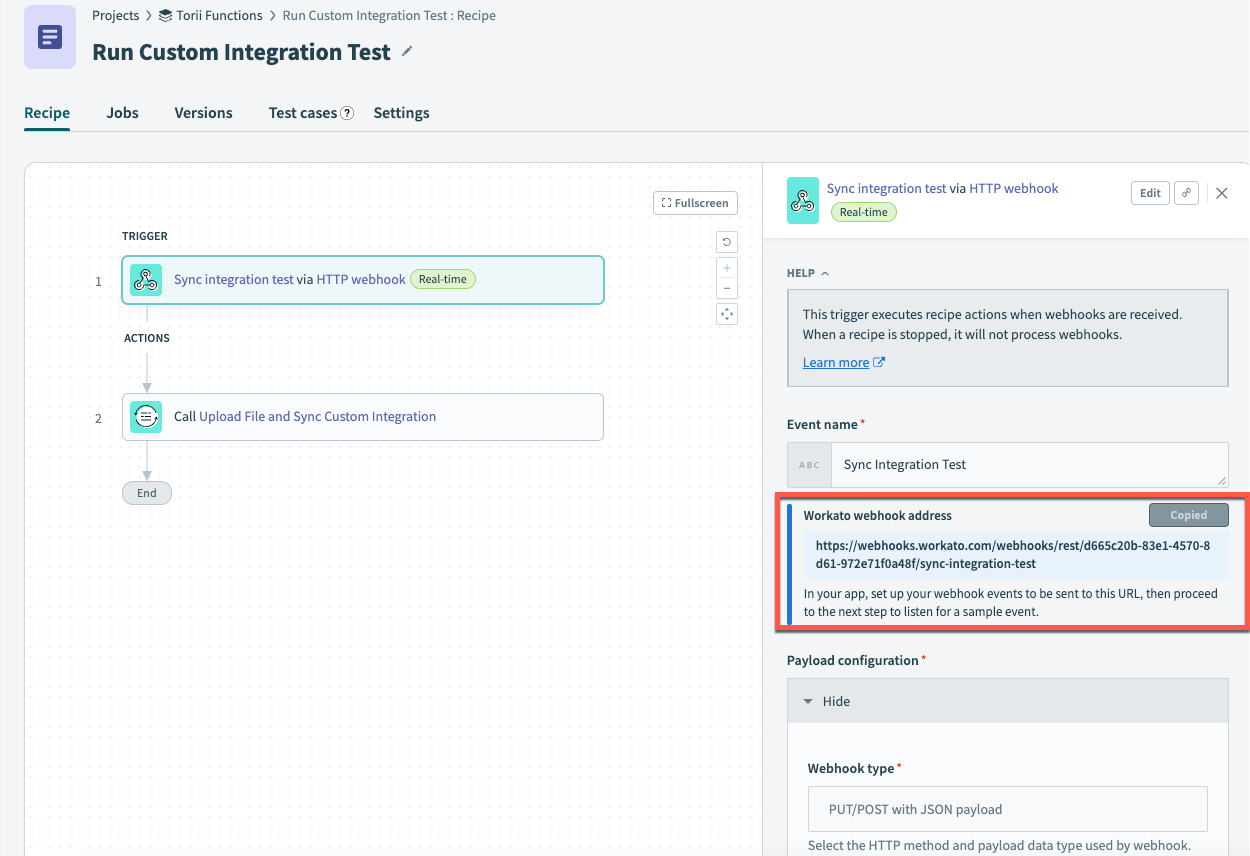Click HTTP webhook link in panel header
The image size is (1250, 856).
(1013, 188)
